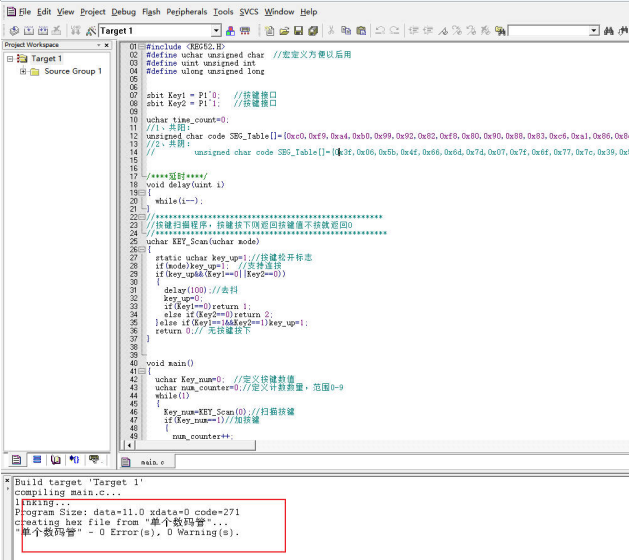Open the Target 1 selection dropdown
Viewport: 629px width, 560px height.
pos(217,31)
